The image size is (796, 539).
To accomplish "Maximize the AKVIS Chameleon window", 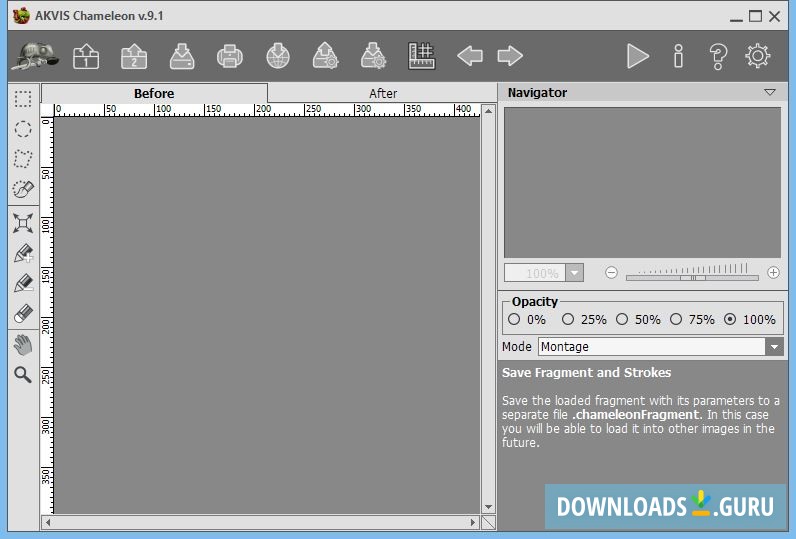I will point(755,16).
